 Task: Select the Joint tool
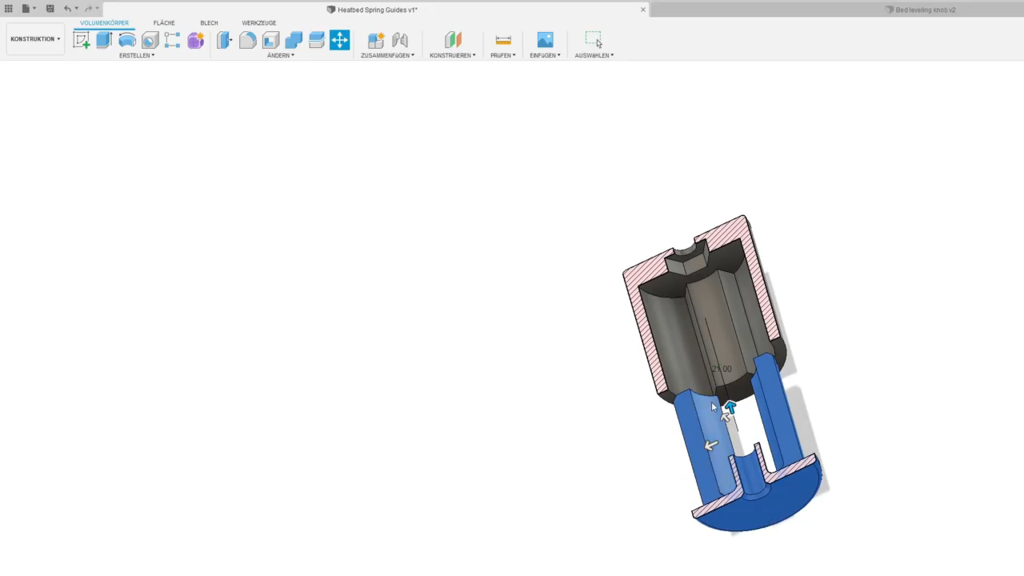400,40
